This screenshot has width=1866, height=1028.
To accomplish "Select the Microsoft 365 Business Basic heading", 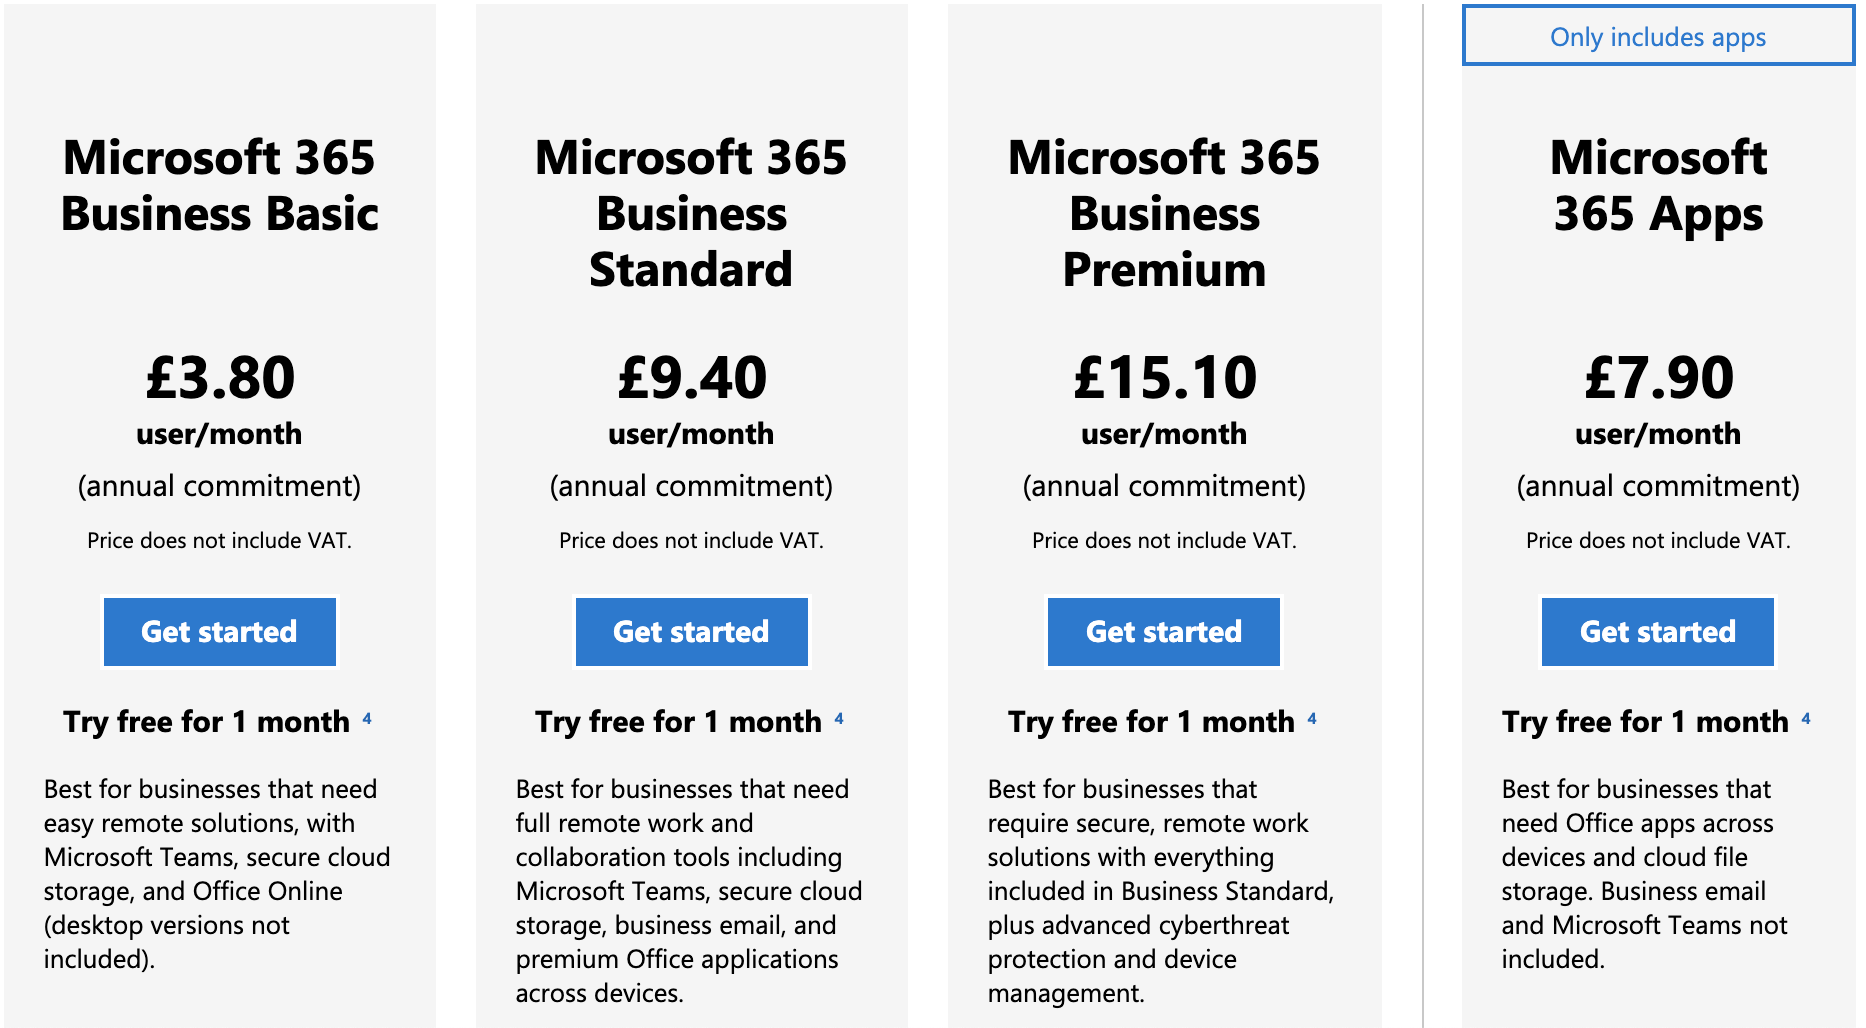I will click(219, 186).
